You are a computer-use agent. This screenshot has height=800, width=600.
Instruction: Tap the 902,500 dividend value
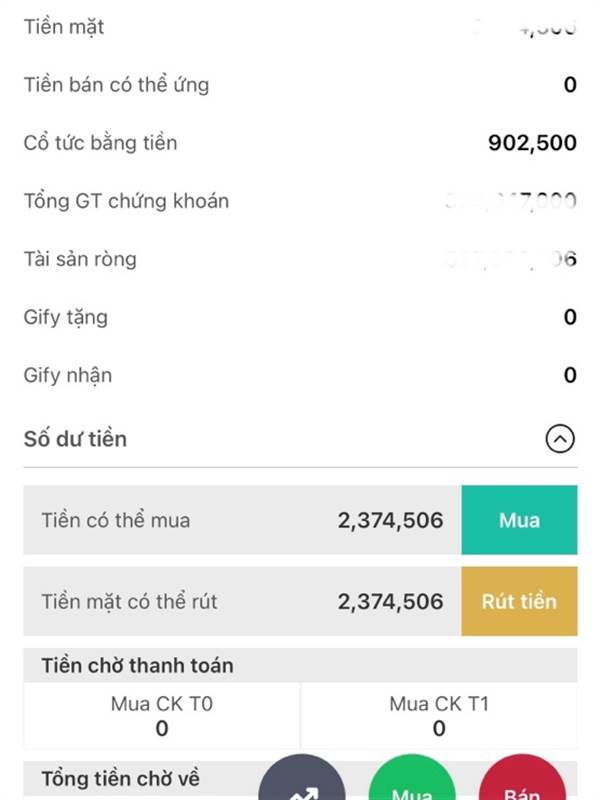pyautogui.click(x=532, y=143)
